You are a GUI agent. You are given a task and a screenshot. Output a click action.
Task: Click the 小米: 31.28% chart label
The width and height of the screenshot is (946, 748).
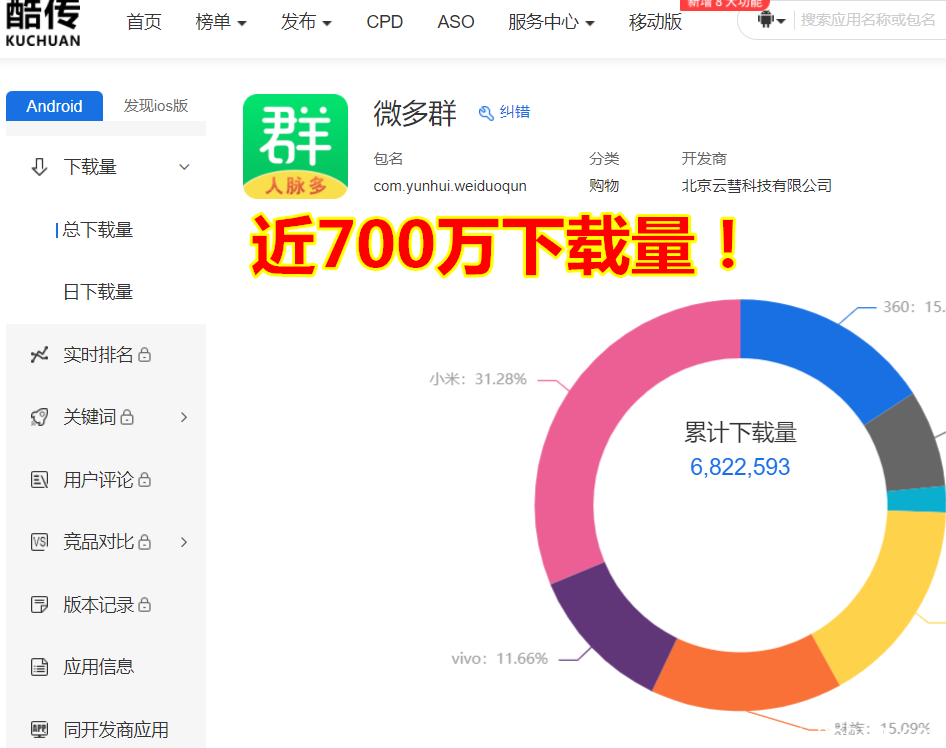point(478,379)
